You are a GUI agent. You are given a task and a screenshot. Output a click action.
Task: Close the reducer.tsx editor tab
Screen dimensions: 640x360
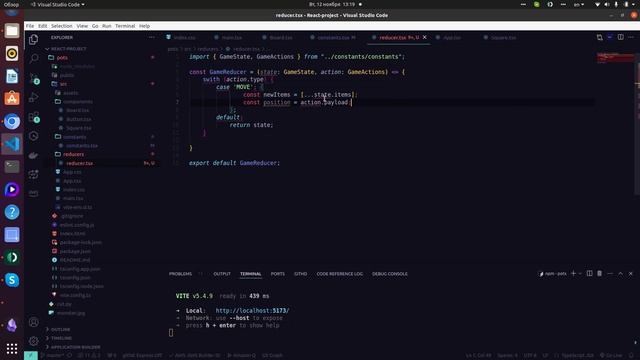(424, 37)
